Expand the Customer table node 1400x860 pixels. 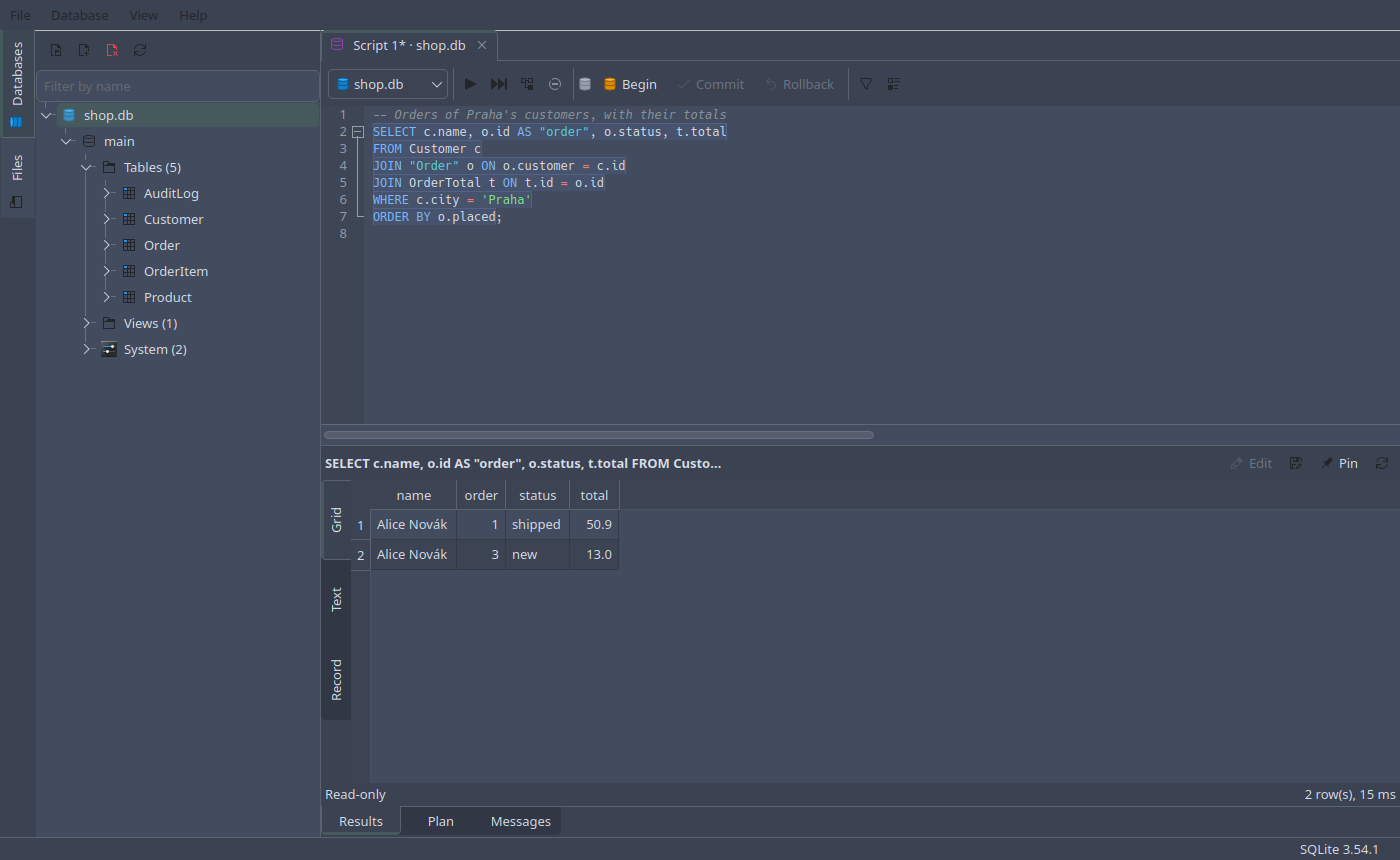click(107, 219)
